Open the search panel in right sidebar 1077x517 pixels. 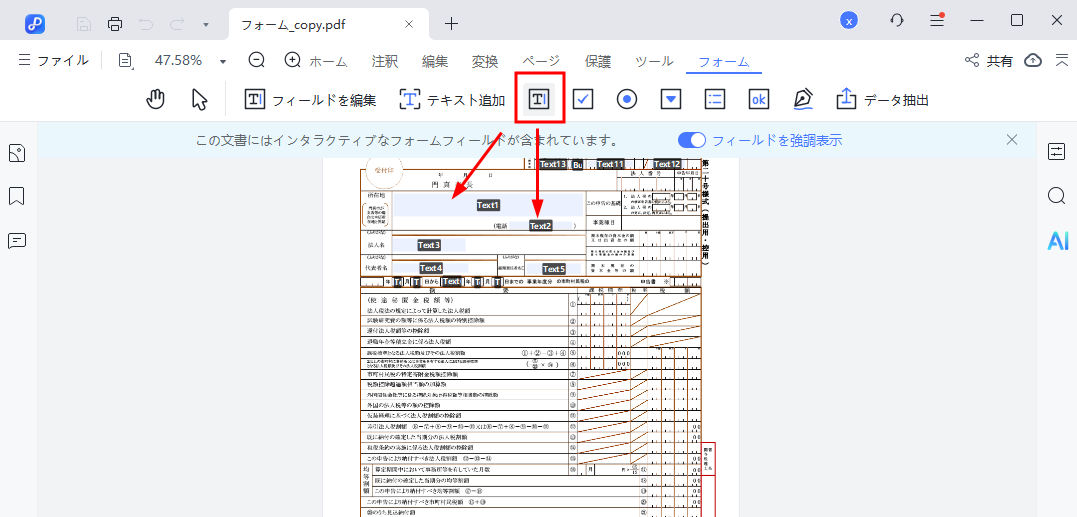click(x=1056, y=196)
